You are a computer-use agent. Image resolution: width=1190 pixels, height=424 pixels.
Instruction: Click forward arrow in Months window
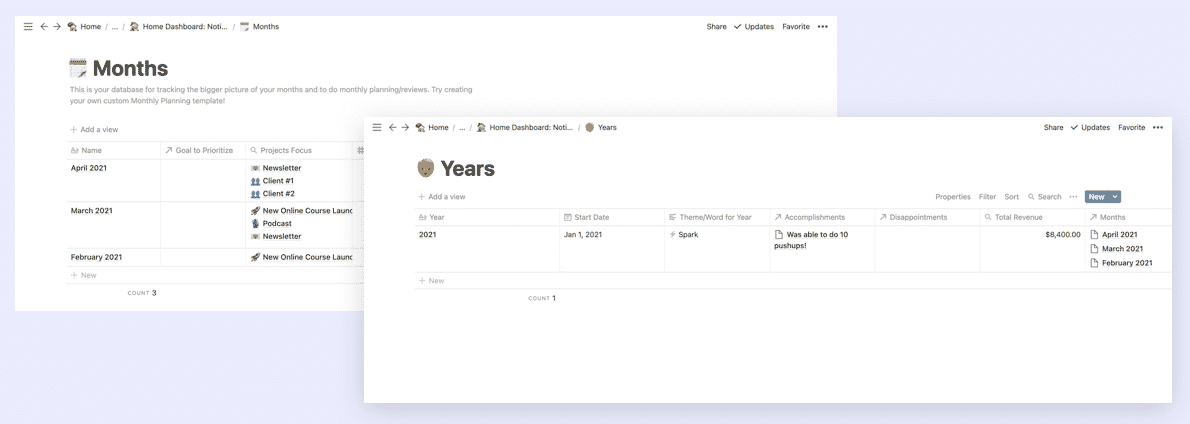pyautogui.click(x=57, y=27)
